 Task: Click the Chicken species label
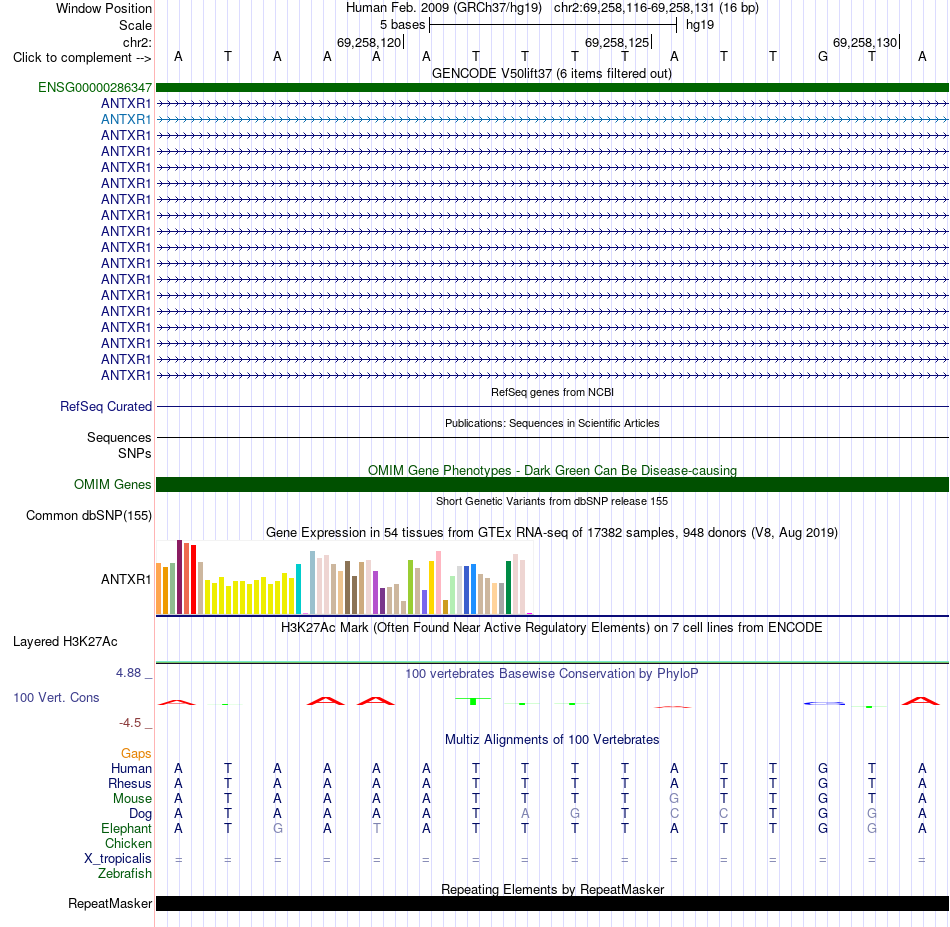point(128,843)
